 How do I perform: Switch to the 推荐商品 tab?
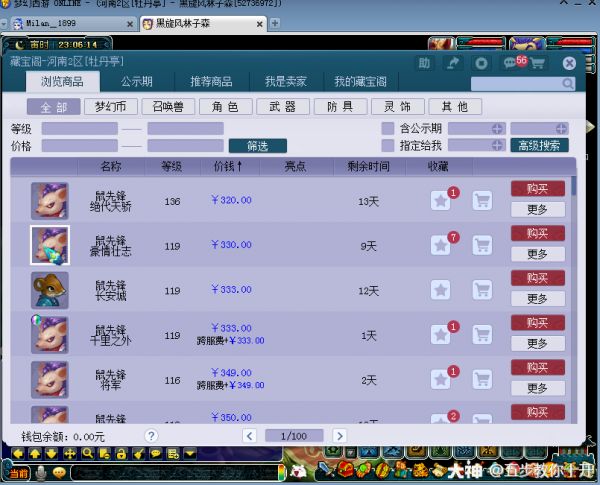tap(212, 82)
